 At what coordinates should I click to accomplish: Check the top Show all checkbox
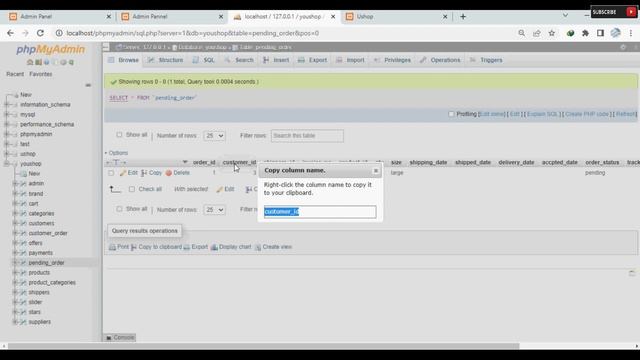119,135
